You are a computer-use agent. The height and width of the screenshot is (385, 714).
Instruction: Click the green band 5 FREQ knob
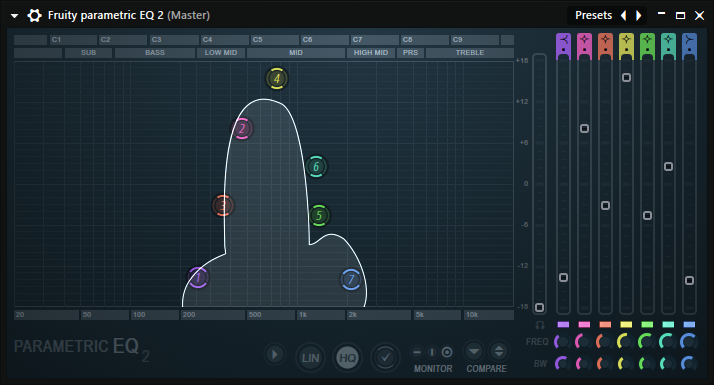pos(646,341)
